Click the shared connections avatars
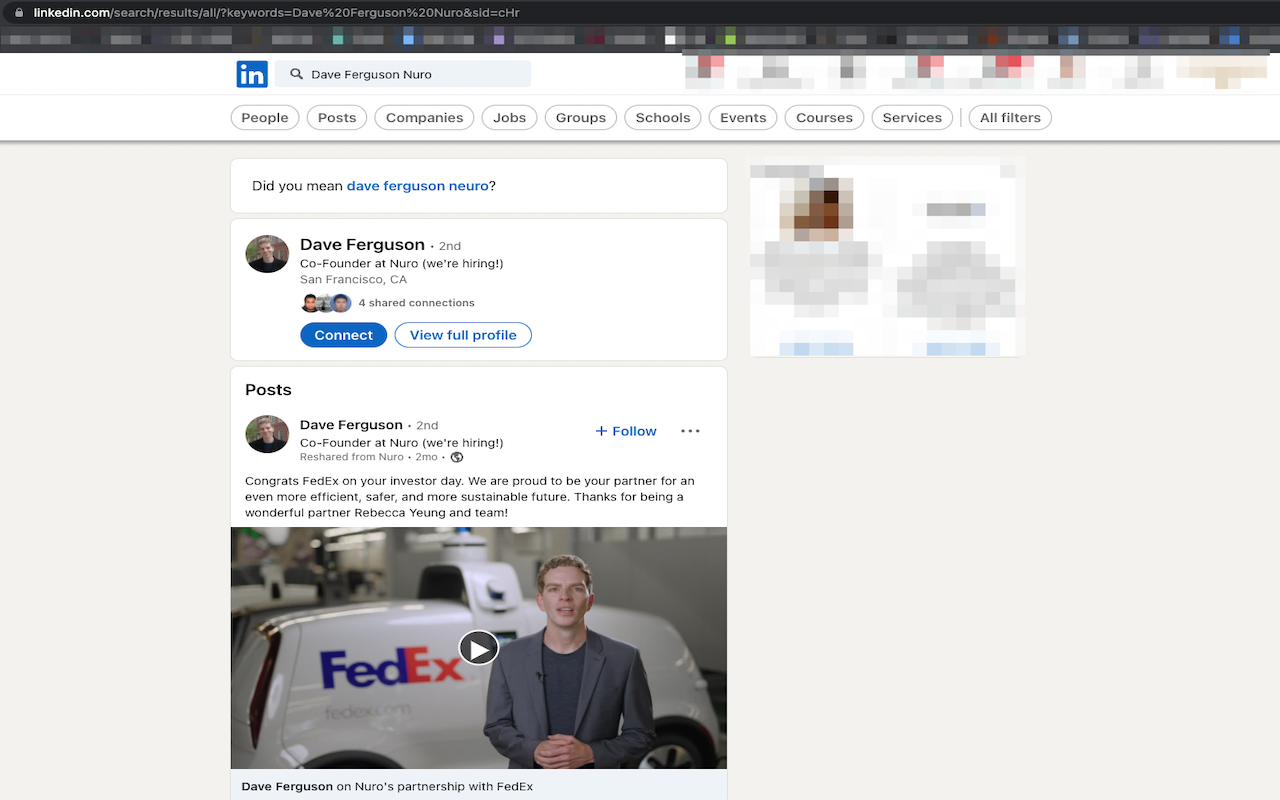This screenshot has width=1280, height=800. [x=324, y=302]
